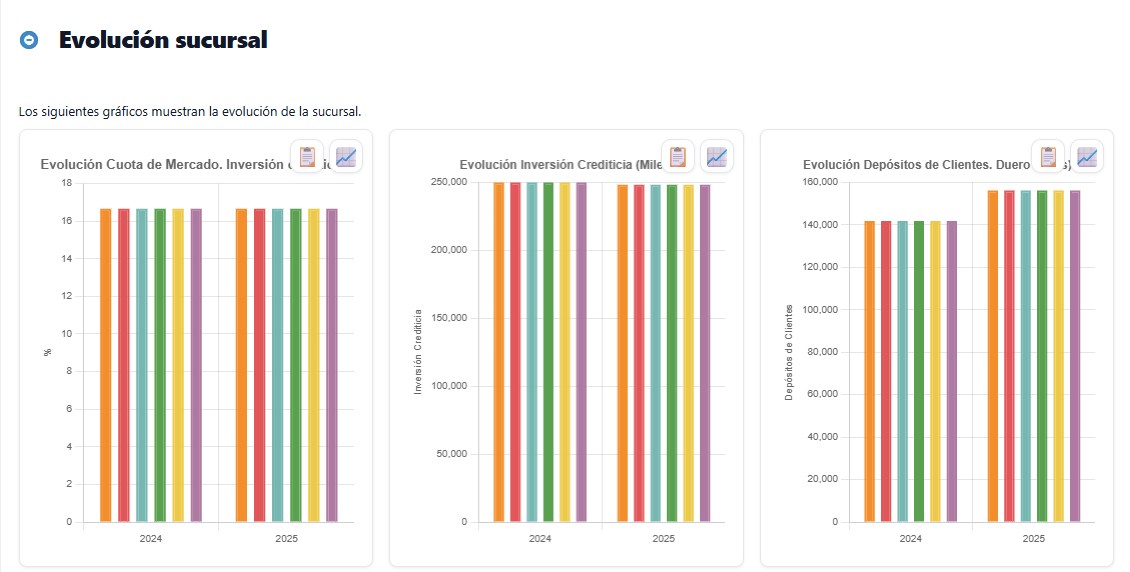Select orange 2024 bar in Depósitos de Clientes chart
The image size is (1130, 572).
(869, 372)
